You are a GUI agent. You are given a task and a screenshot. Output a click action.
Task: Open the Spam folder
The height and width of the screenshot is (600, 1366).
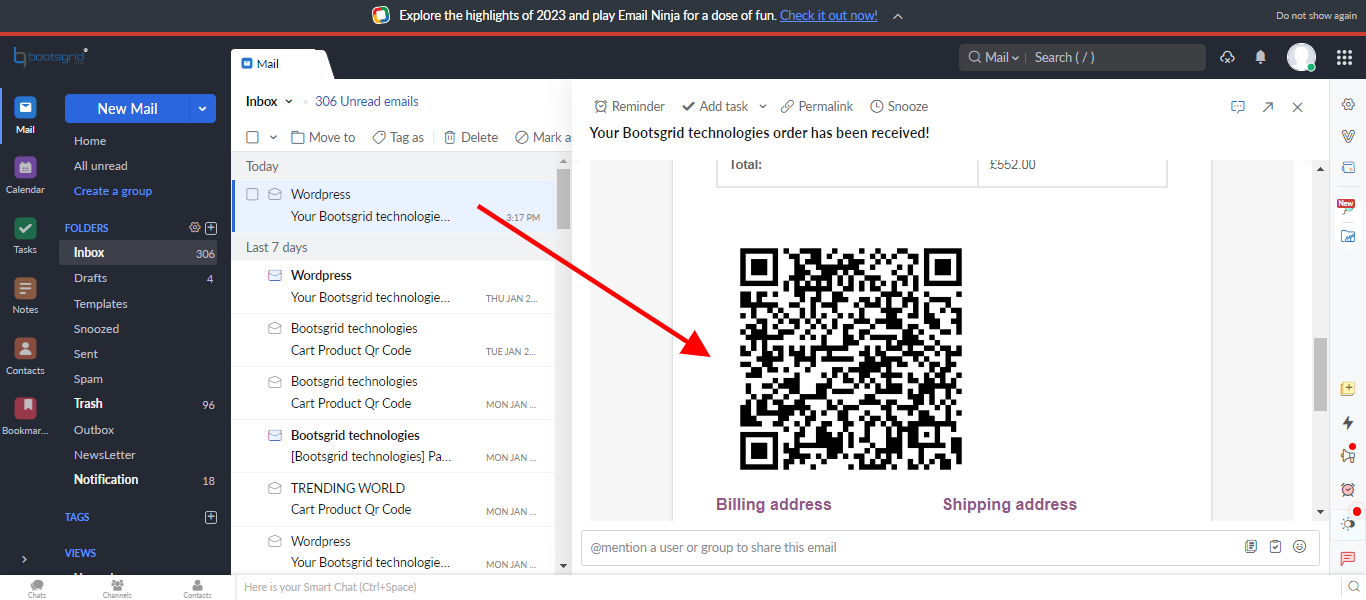point(138,379)
